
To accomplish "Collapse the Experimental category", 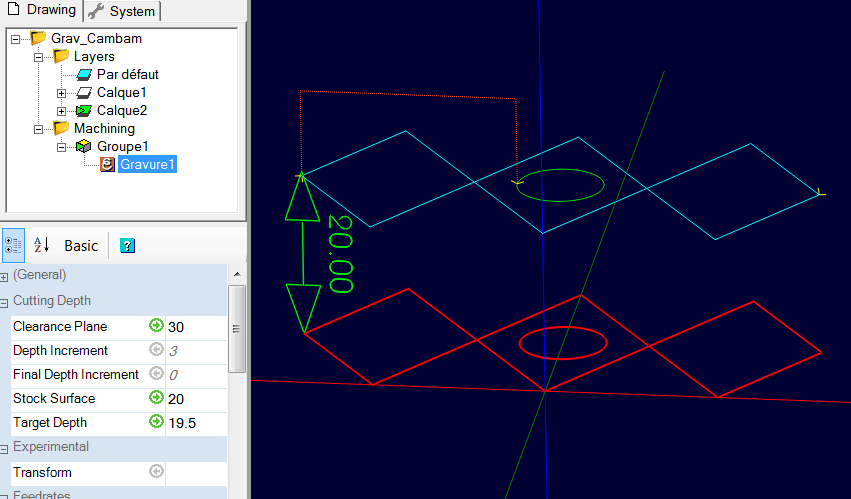I will [4, 449].
